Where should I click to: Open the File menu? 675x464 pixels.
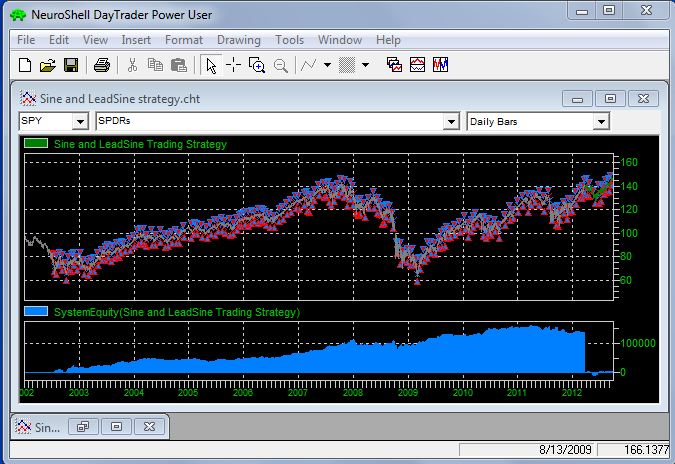(26, 40)
